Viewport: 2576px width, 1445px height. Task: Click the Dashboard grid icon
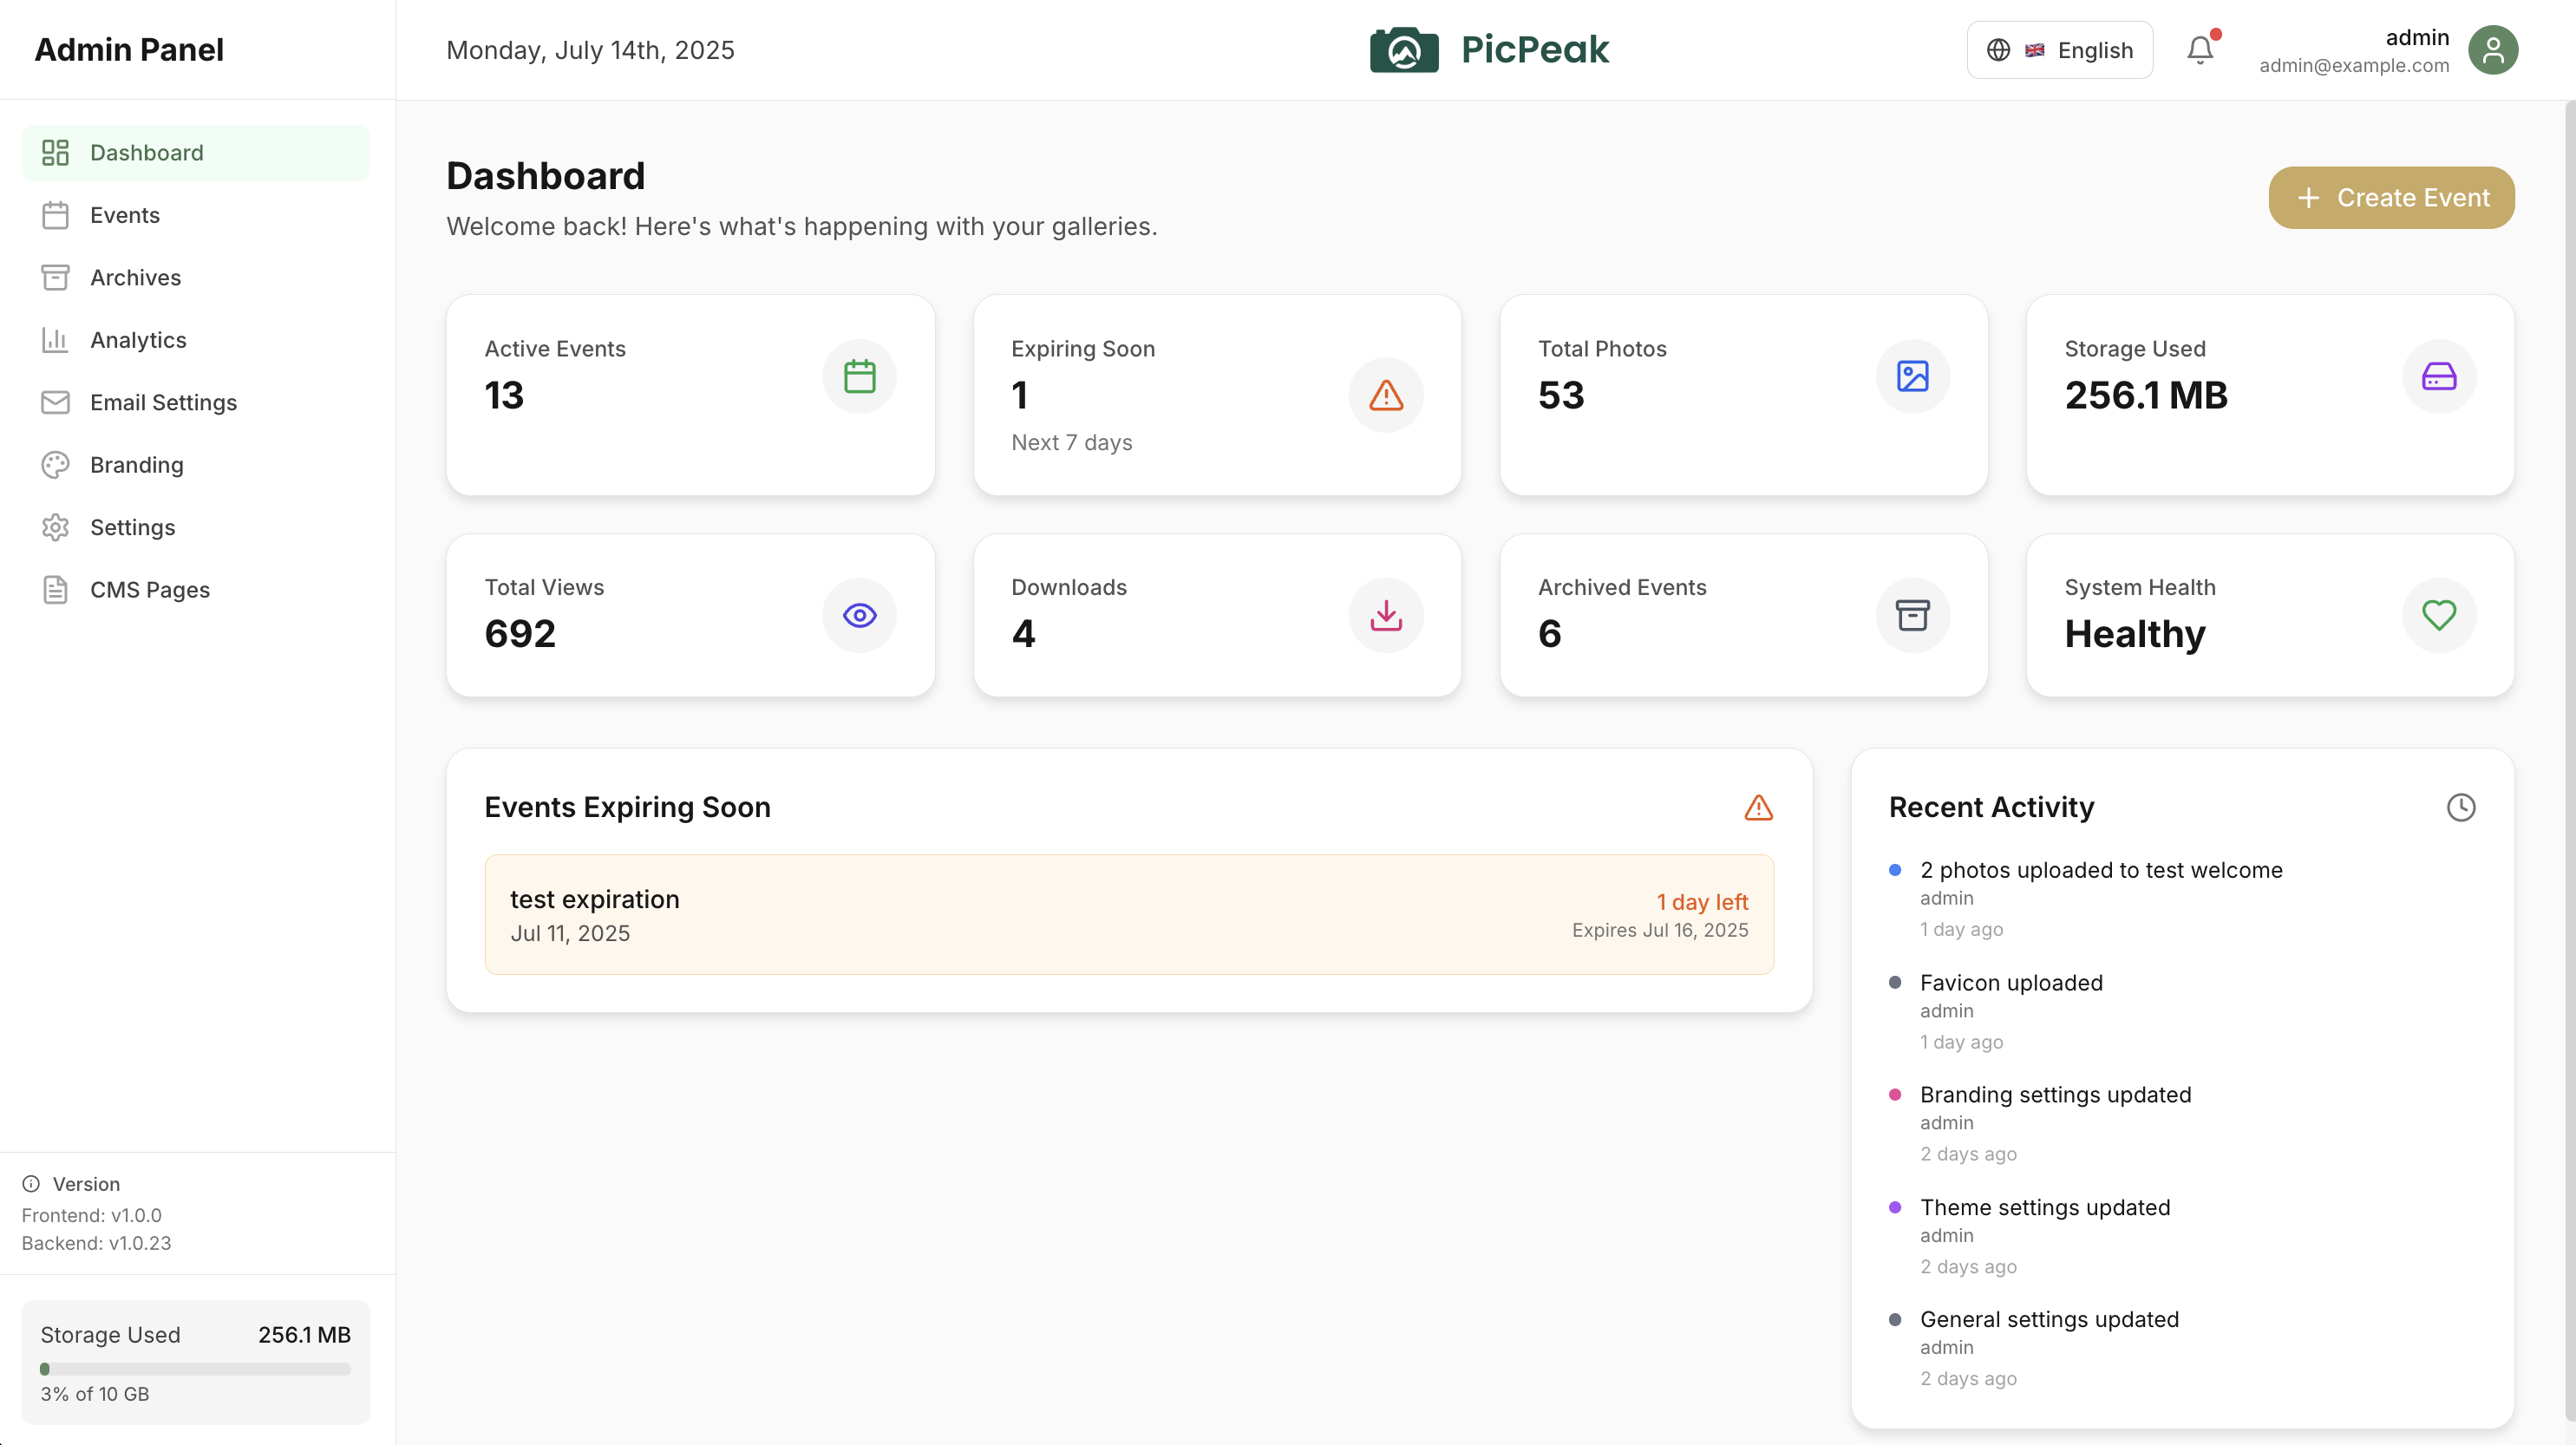pos(55,153)
